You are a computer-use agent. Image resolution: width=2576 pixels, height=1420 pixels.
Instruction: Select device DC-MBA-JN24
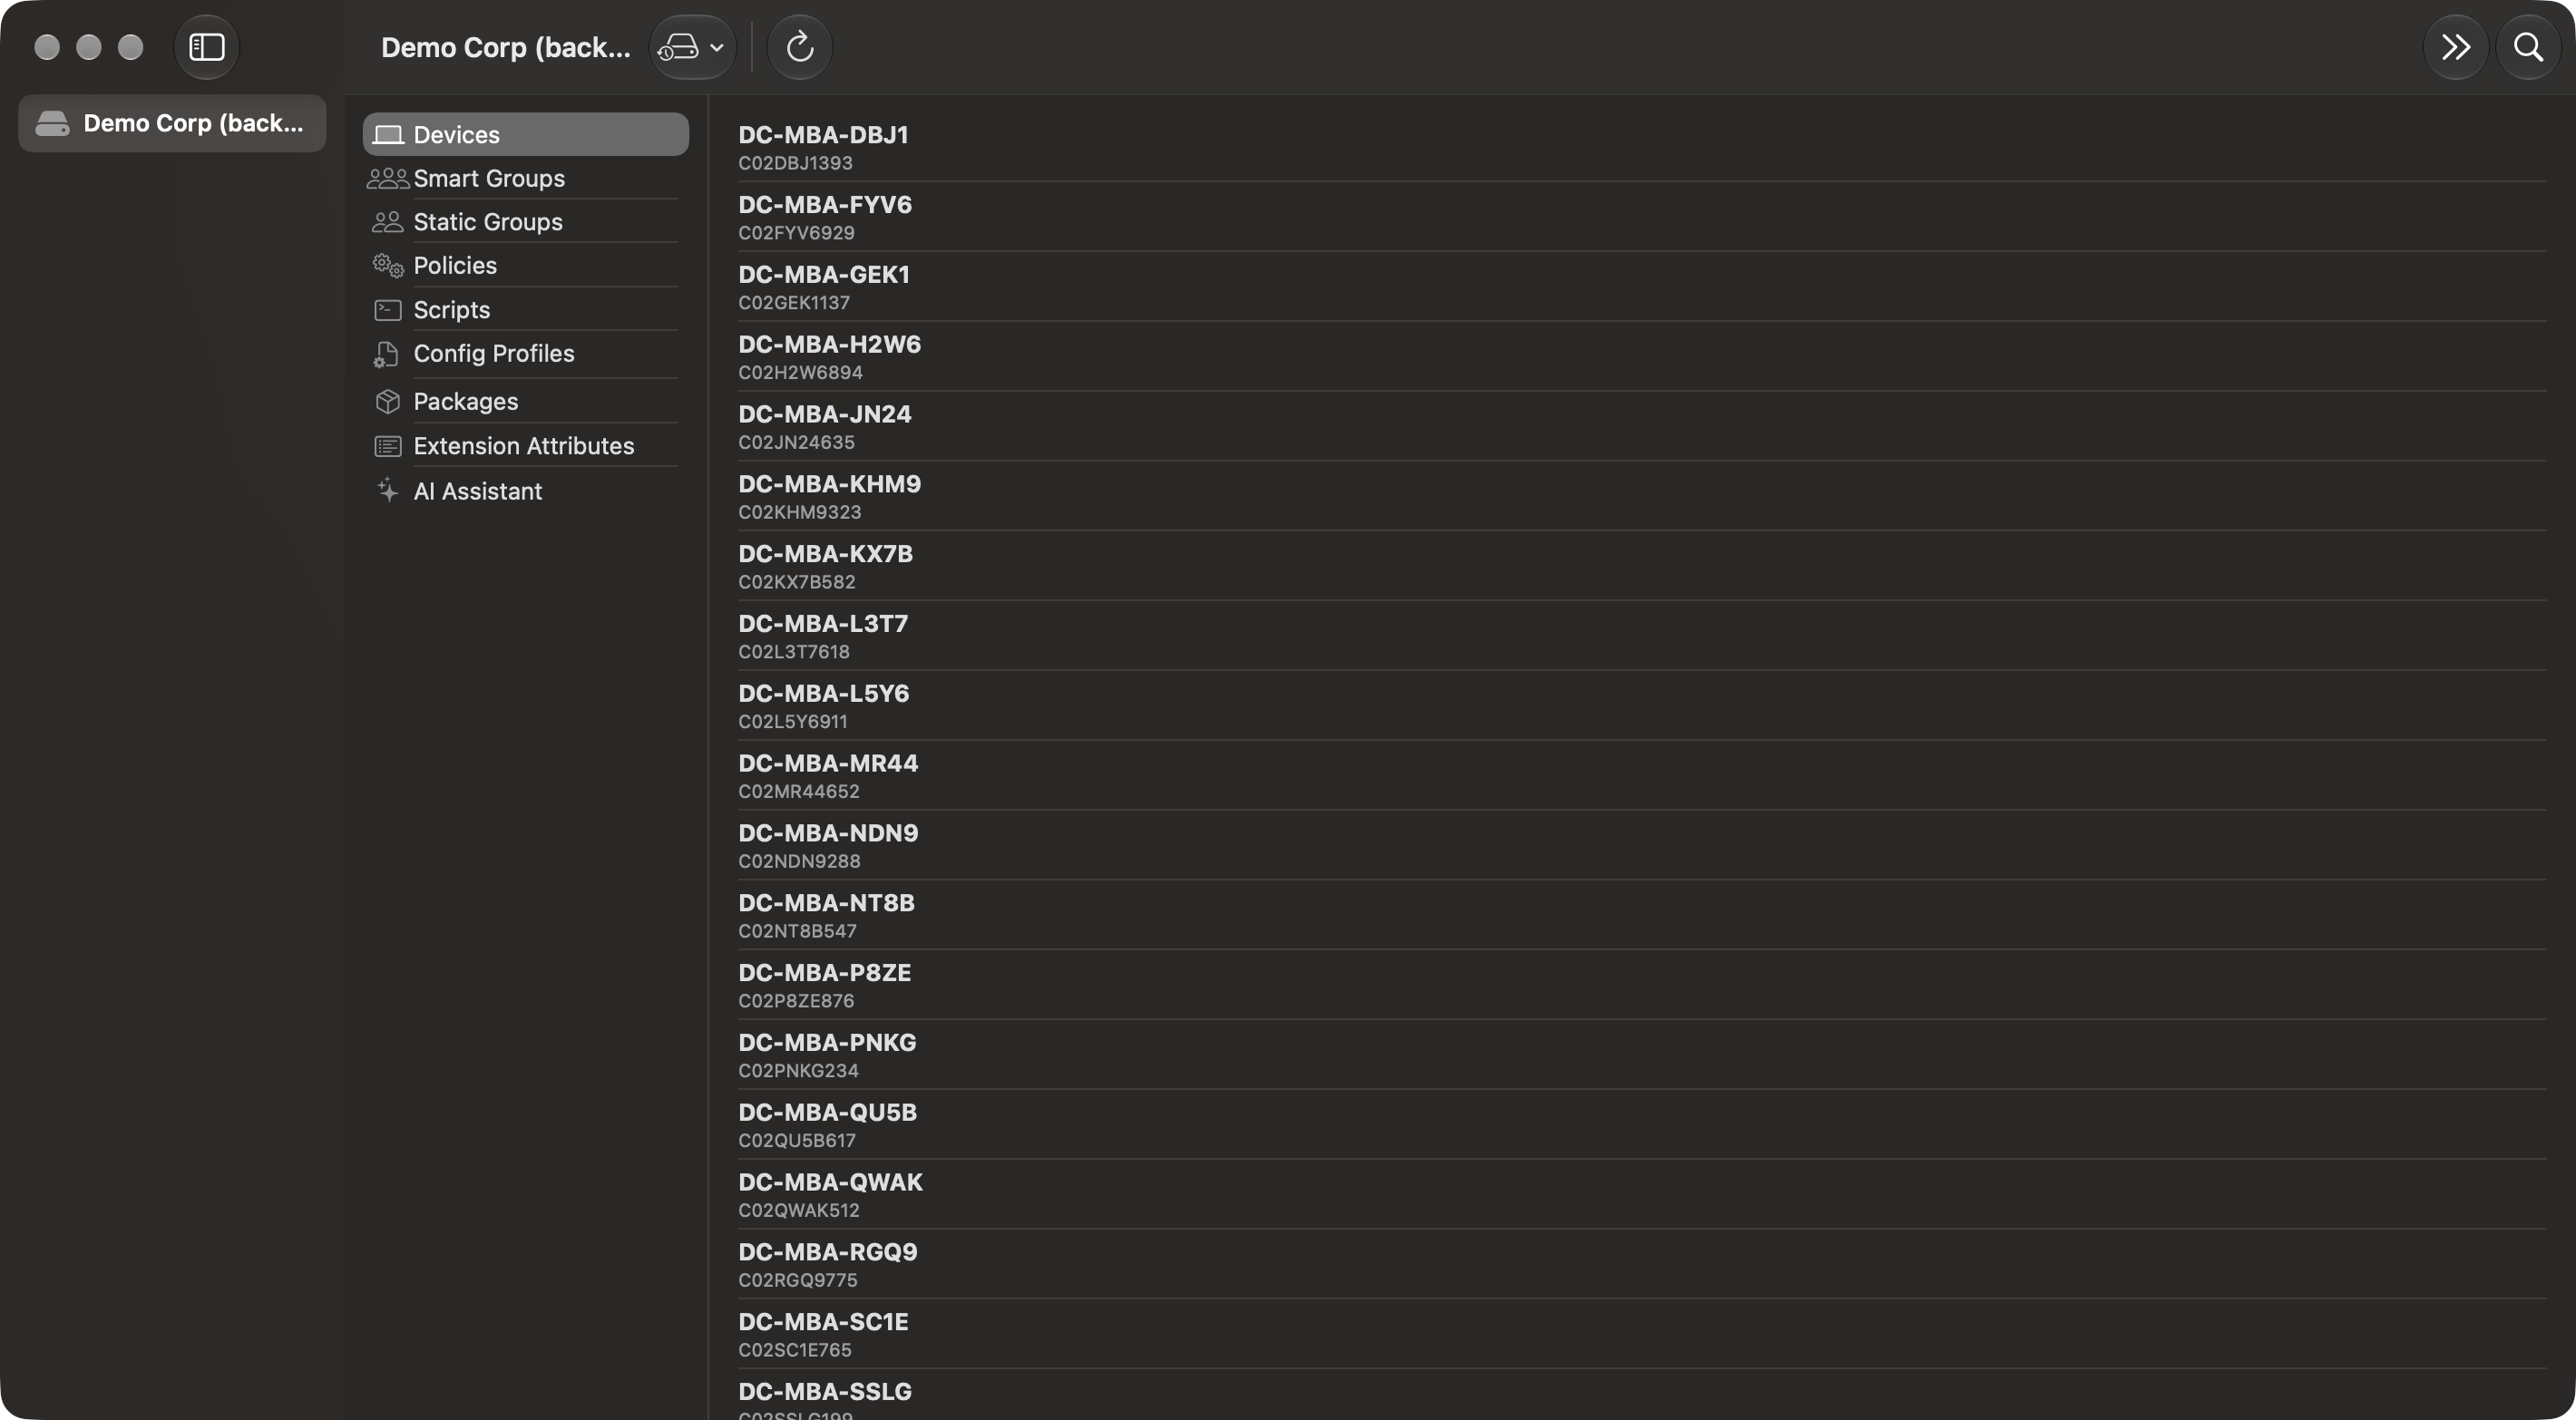click(1642, 427)
